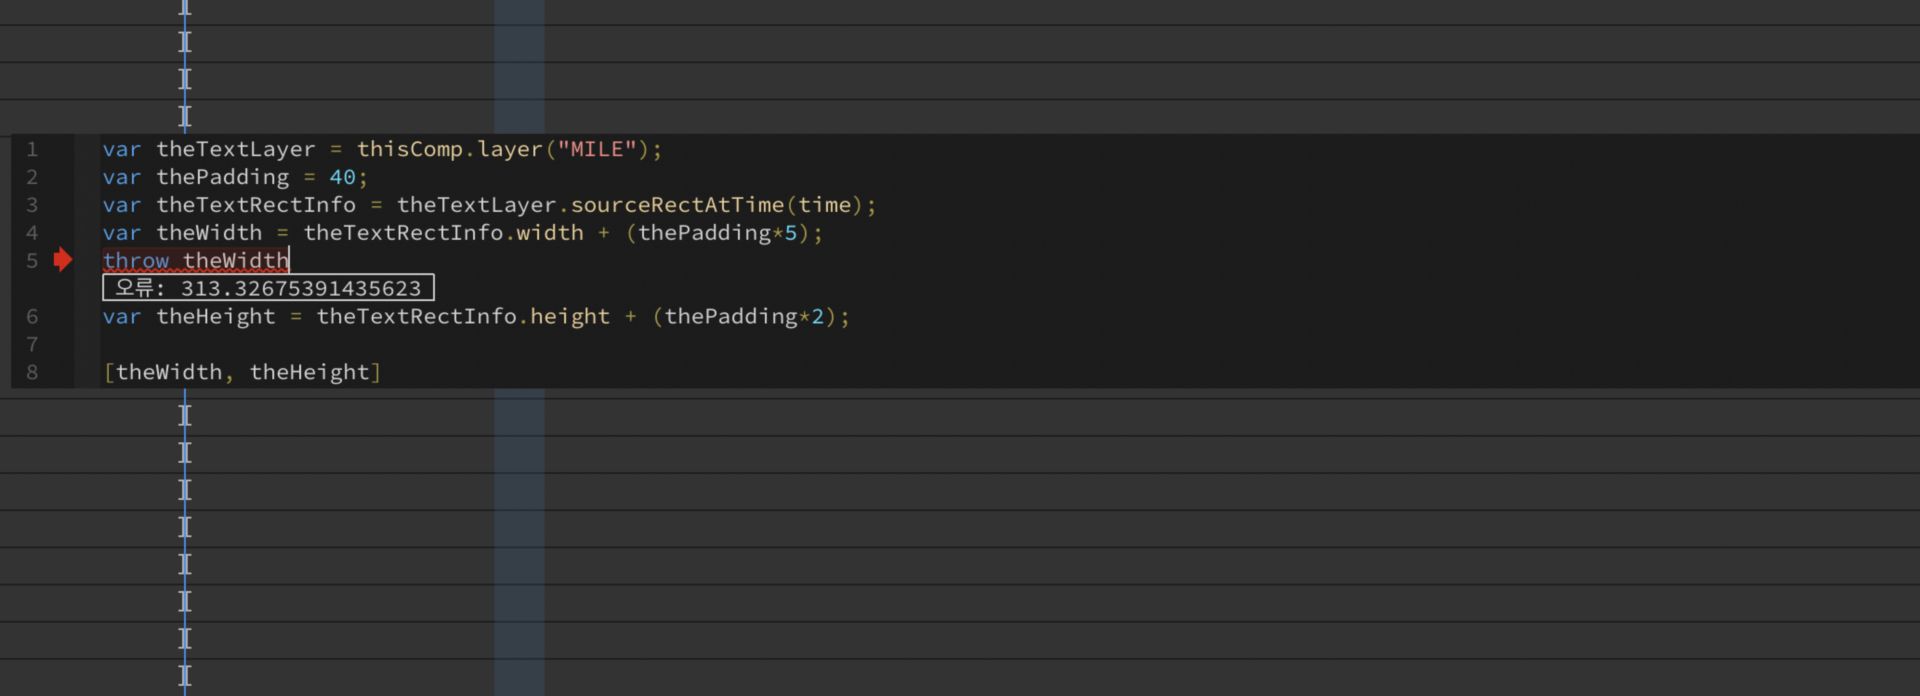This screenshot has height=696, width=1920.
Task: Click line number 3 in the gutter
Action: click(x=32, y=205)
